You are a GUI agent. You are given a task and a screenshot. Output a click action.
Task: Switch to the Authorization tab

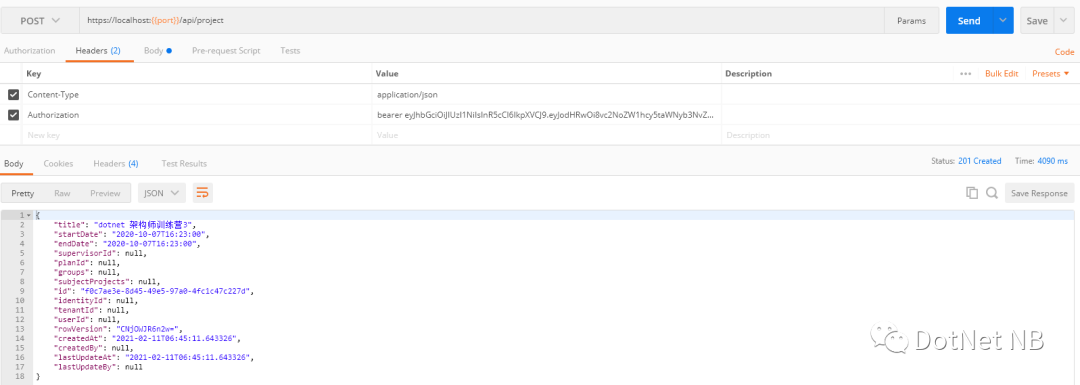[x=30, y=51]
